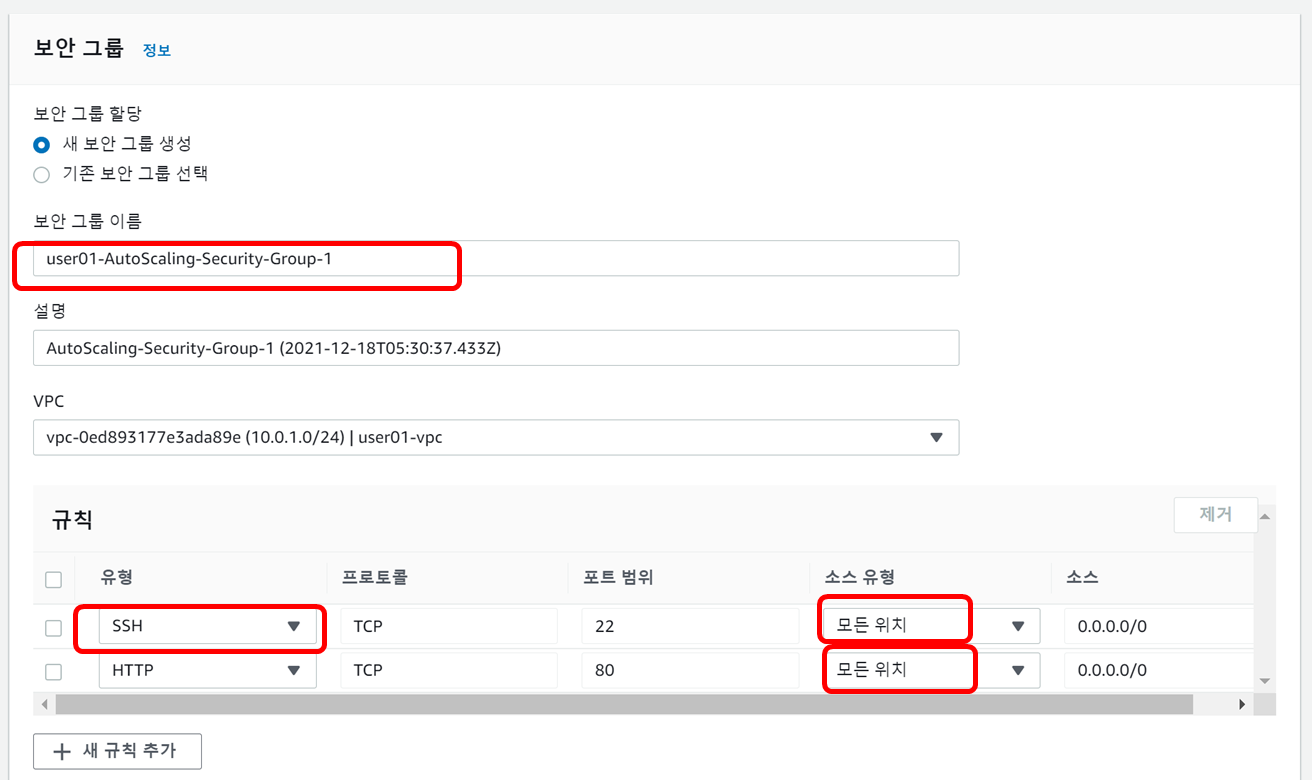Click the 새 규칙 추가 button
This screenshot has height=780, width=1312.
coord(117,751)
